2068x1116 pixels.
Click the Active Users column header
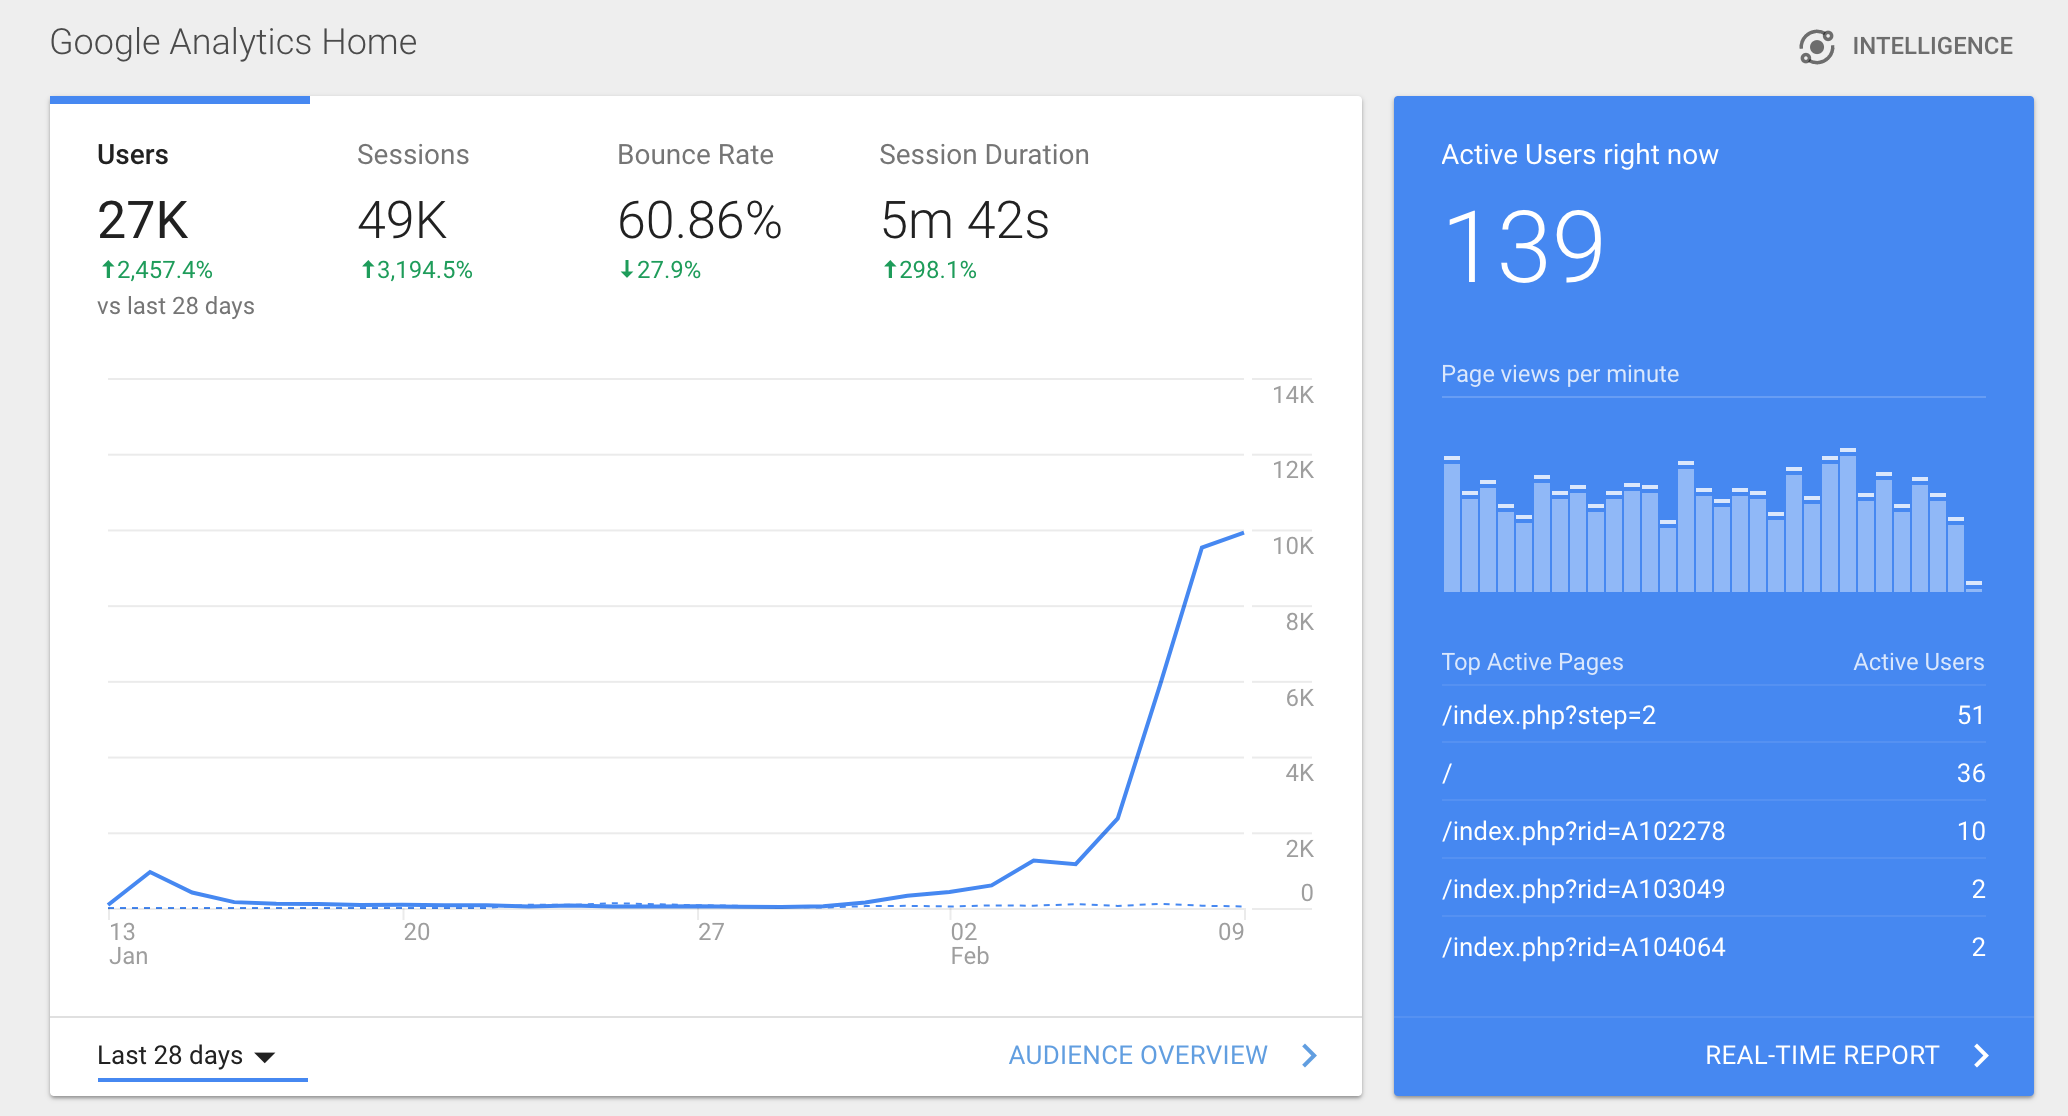tap(1919, 662)
